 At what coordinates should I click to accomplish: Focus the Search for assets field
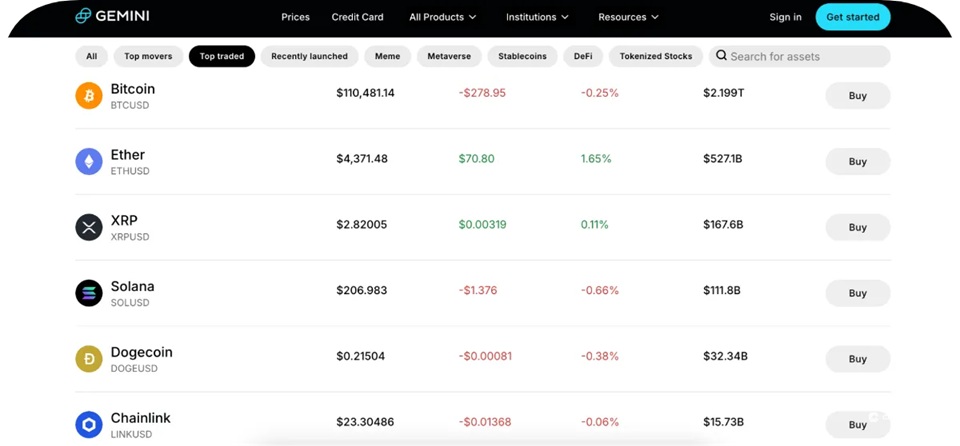800,56
